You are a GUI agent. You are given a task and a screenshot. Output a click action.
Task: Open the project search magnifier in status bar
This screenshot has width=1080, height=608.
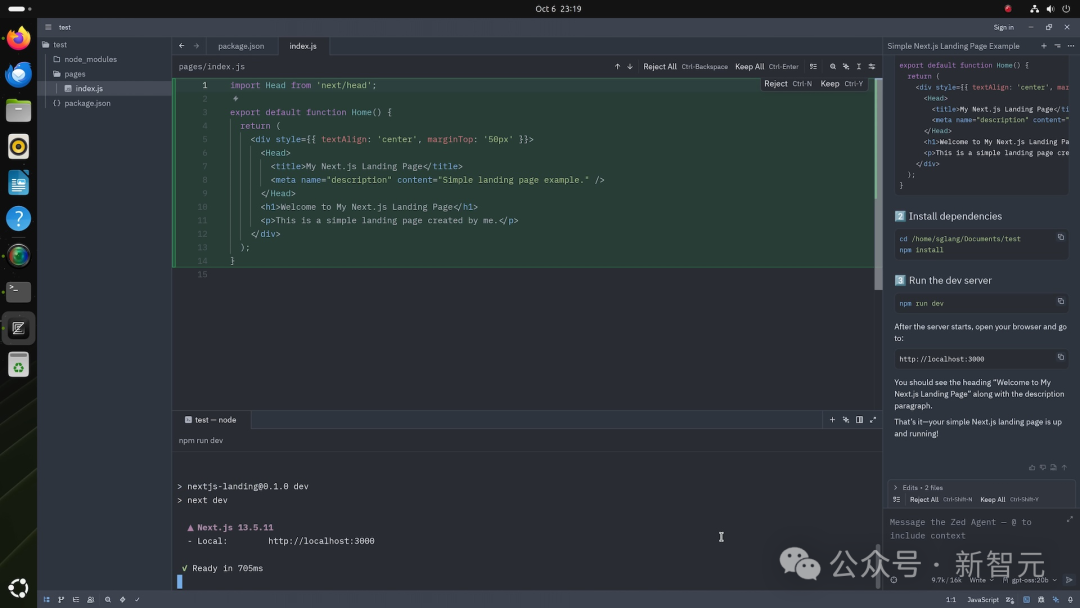coord(107,599)
